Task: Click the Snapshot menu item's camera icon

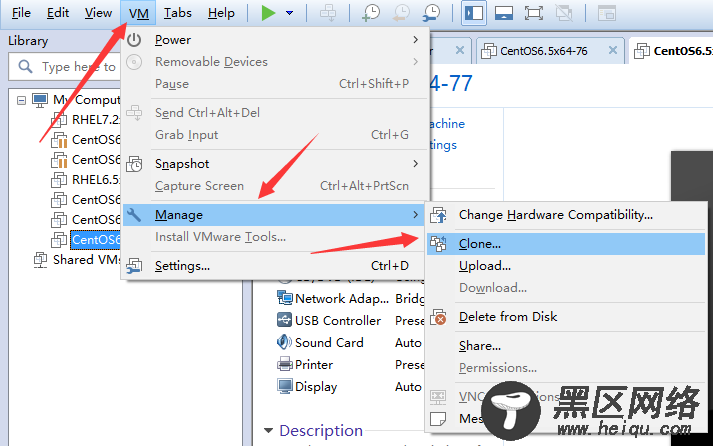Action: 134,164
